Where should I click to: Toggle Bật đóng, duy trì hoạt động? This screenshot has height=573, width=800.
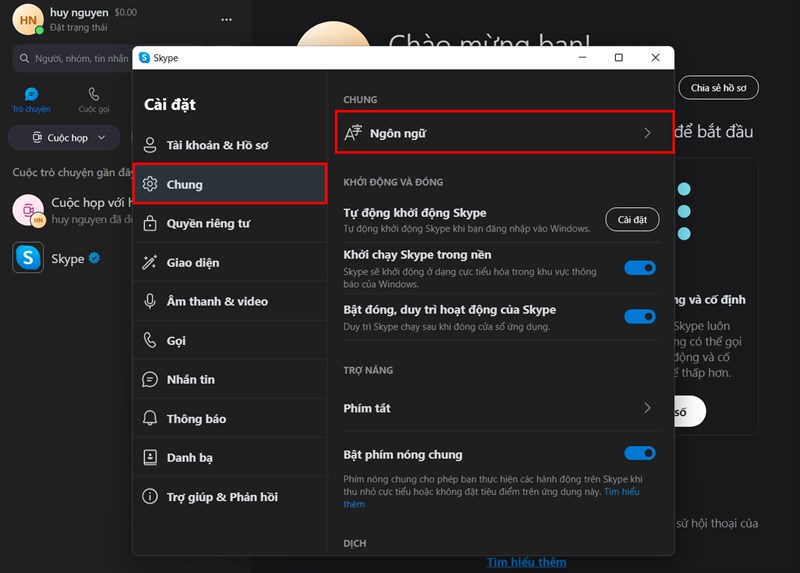640,316
